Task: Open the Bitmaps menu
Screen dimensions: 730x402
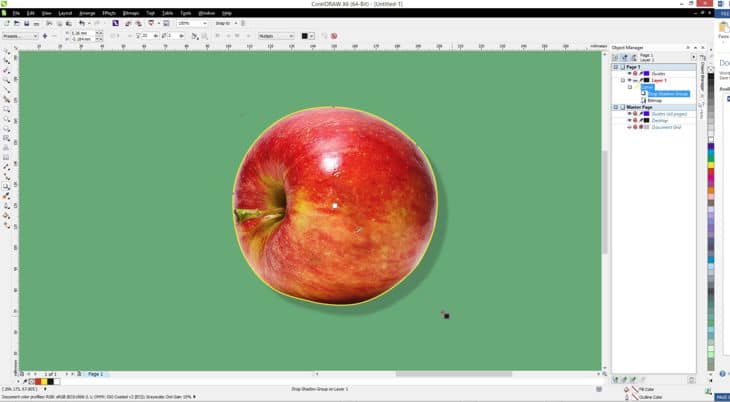Action: click(131, 14)
